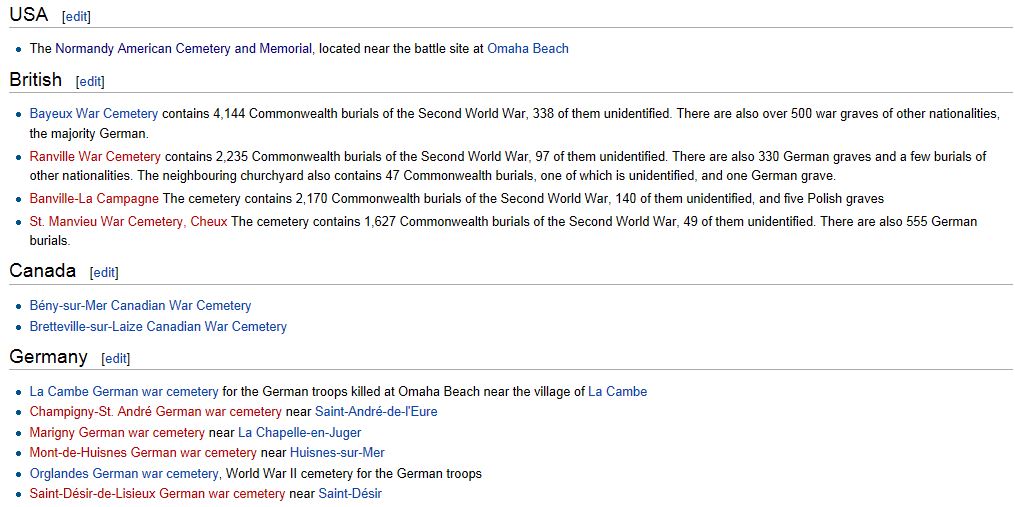The height and width of the screenshot is (507, 1015).
Task: Open the Ranville War Cemetery red link
Action: (x=95, y=157)
